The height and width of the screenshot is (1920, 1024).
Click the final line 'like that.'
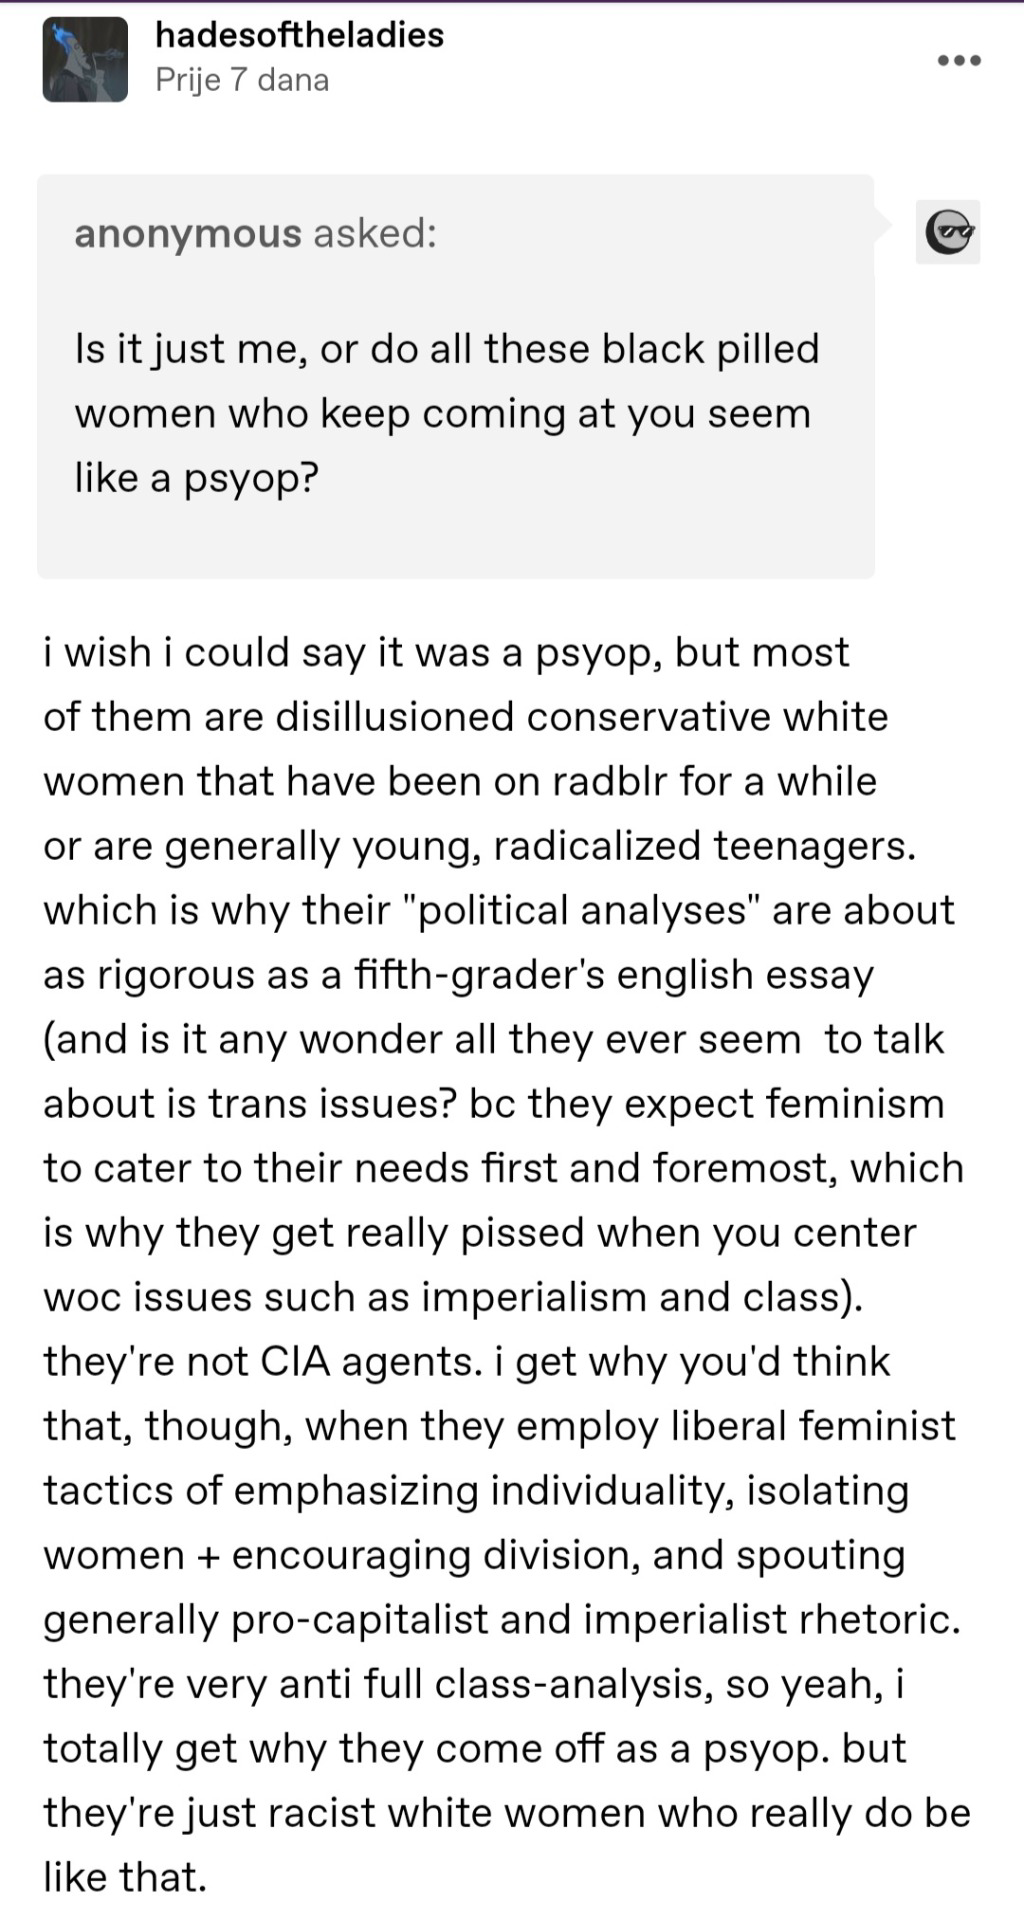pos(125,1877)
